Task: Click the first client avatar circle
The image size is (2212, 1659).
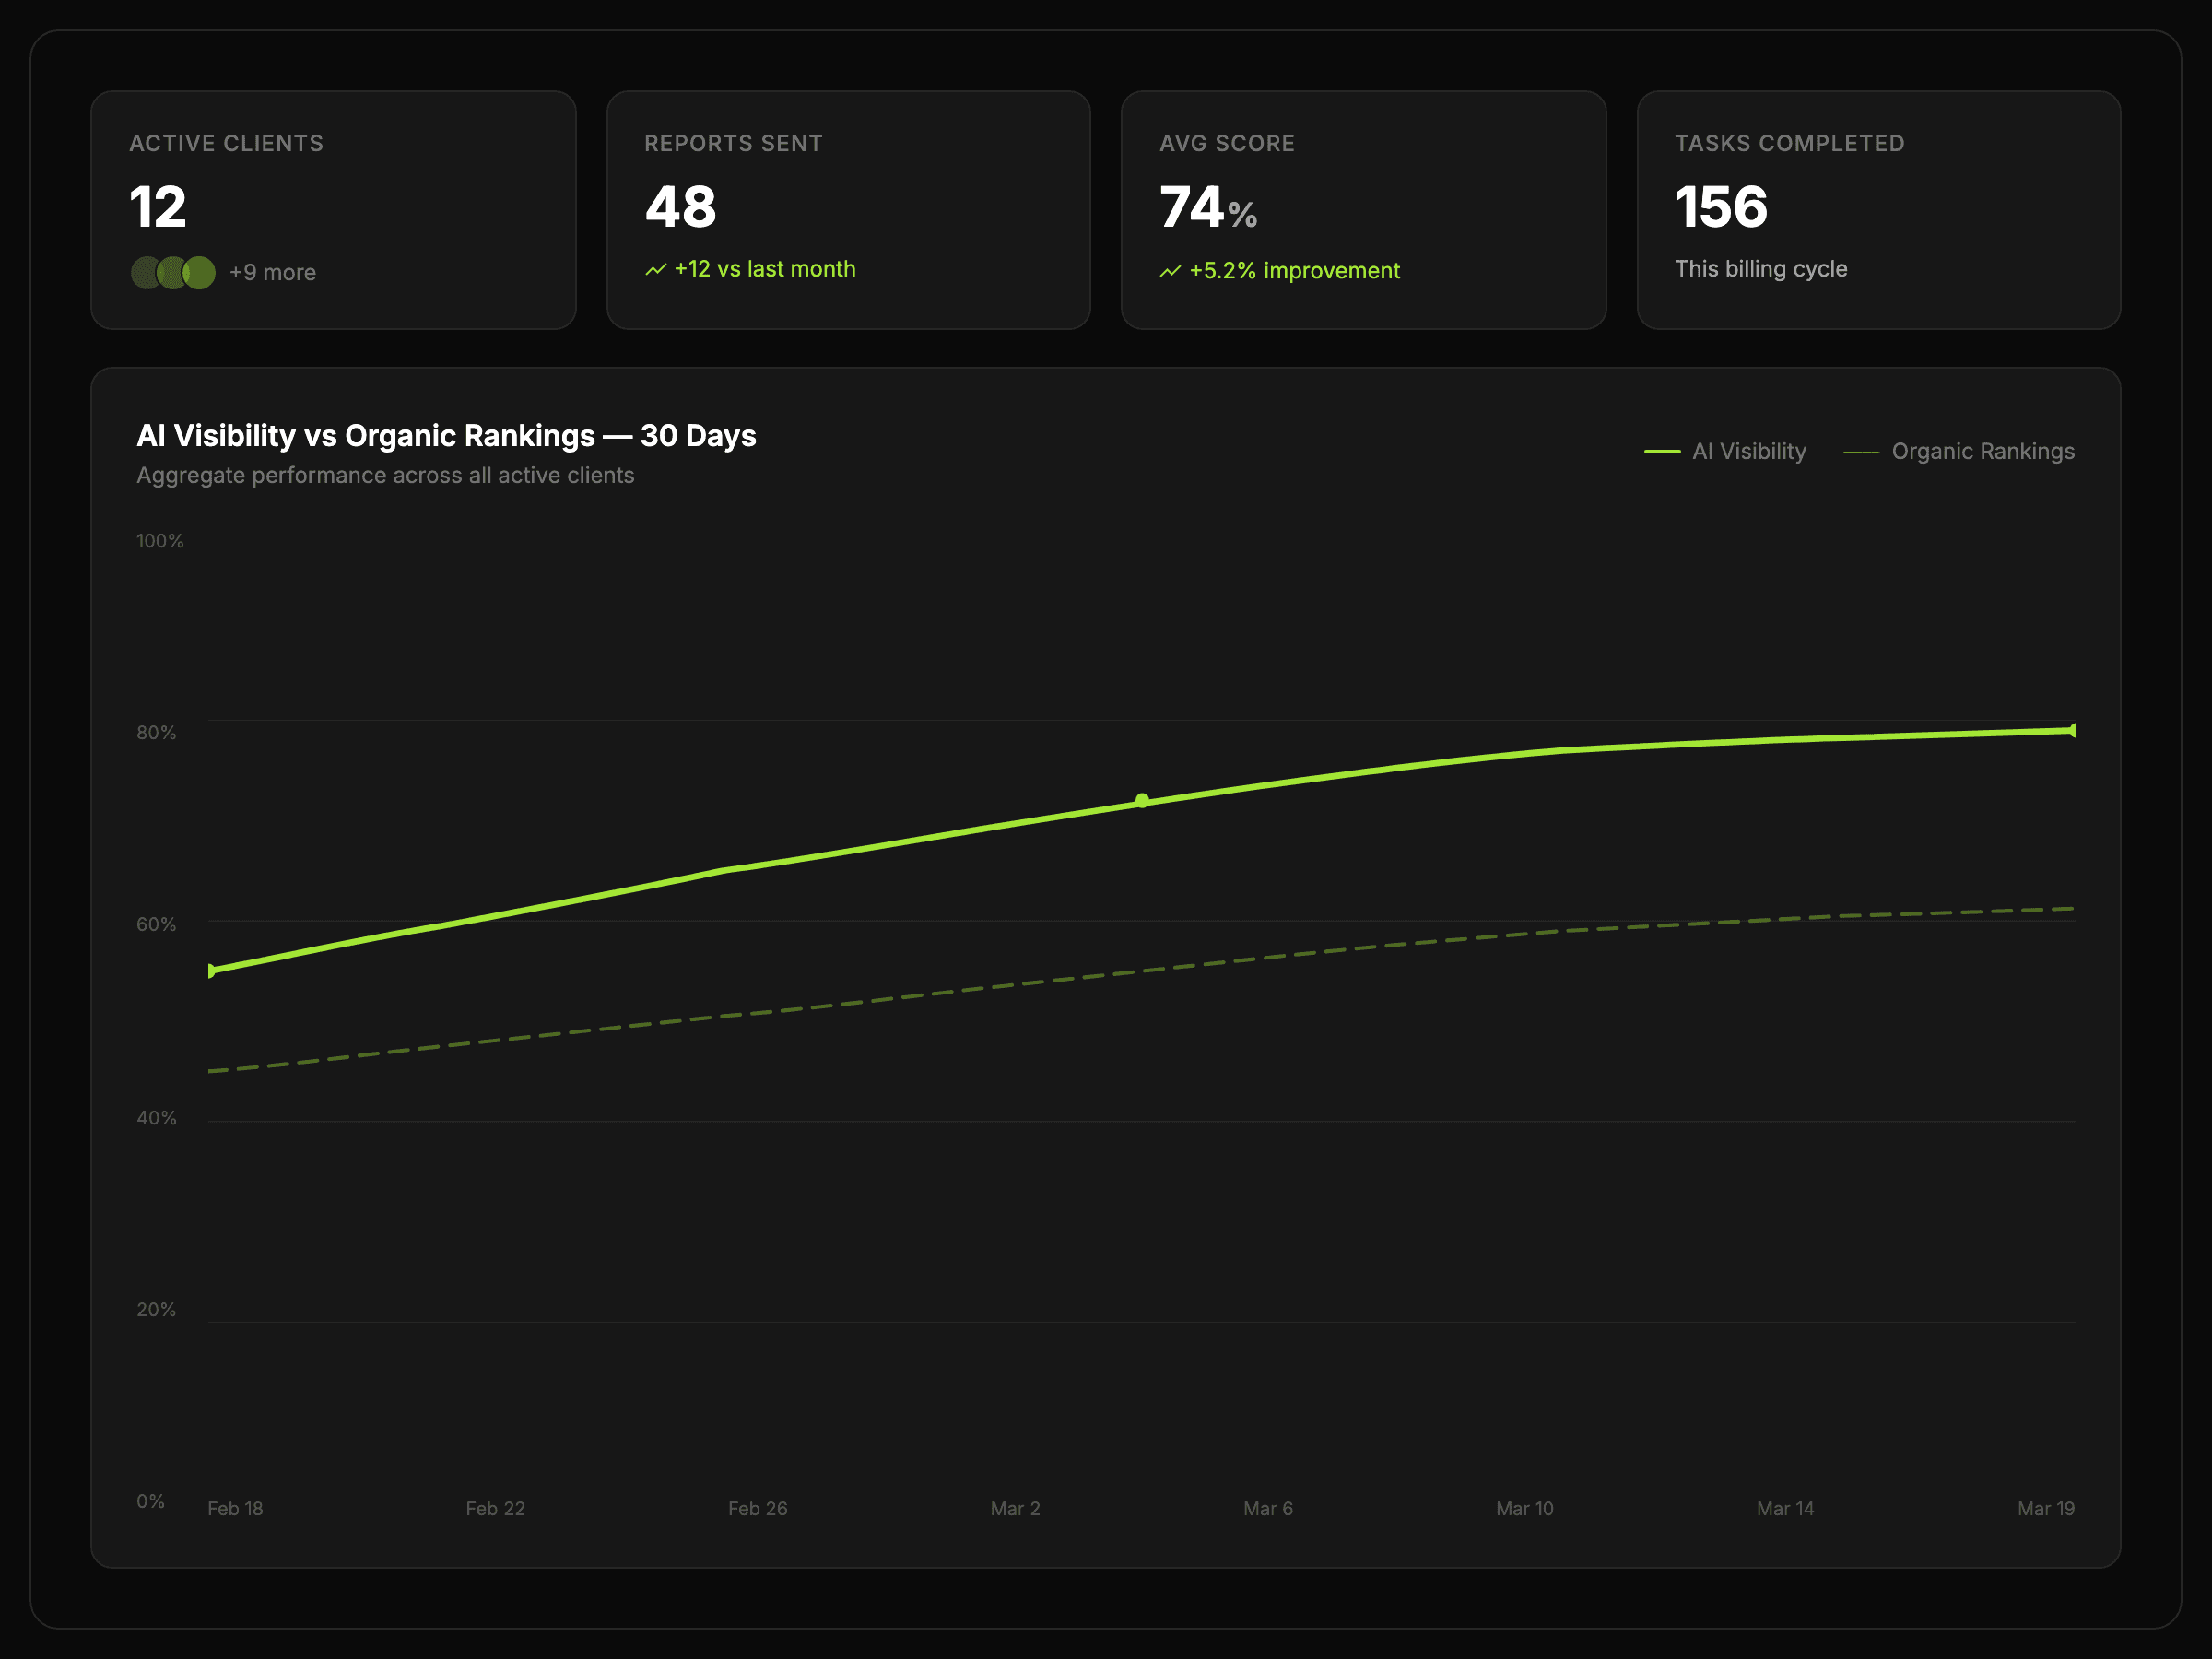Action: click(x=144, y=273)
